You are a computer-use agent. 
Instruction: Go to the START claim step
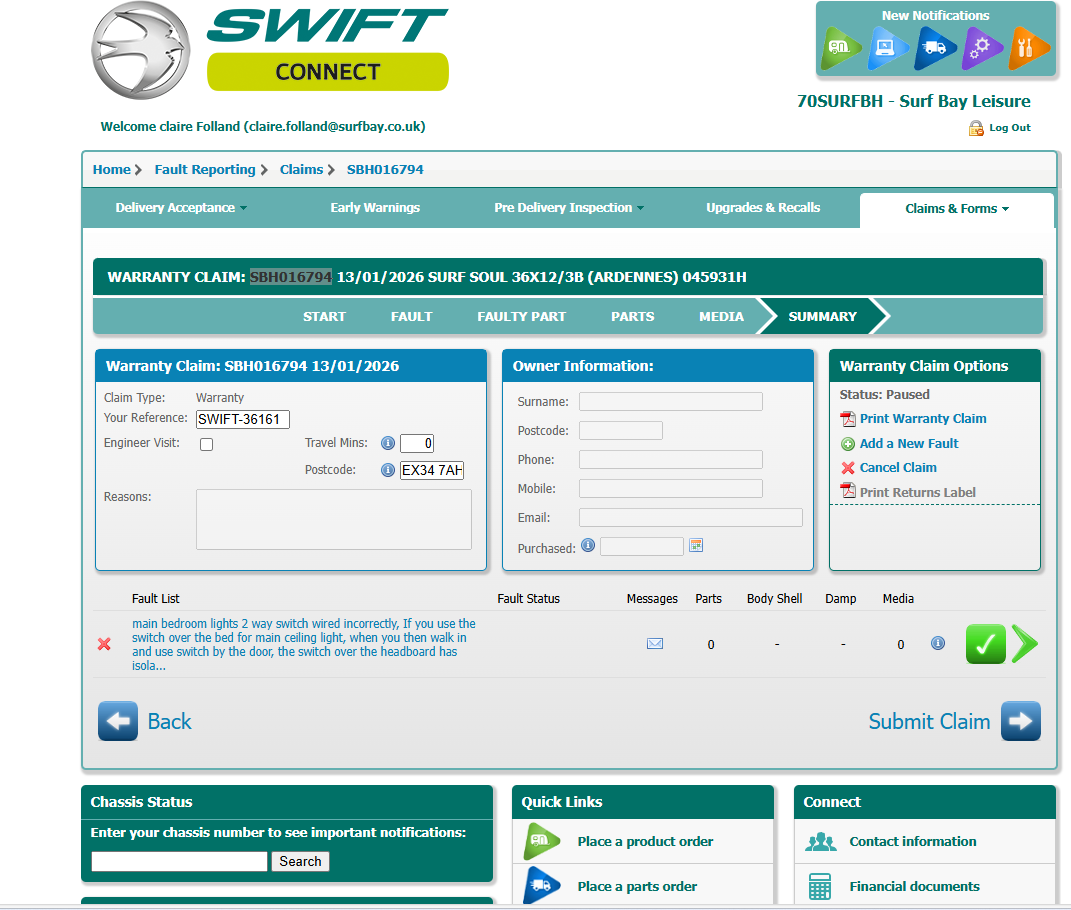pos(324,316)
